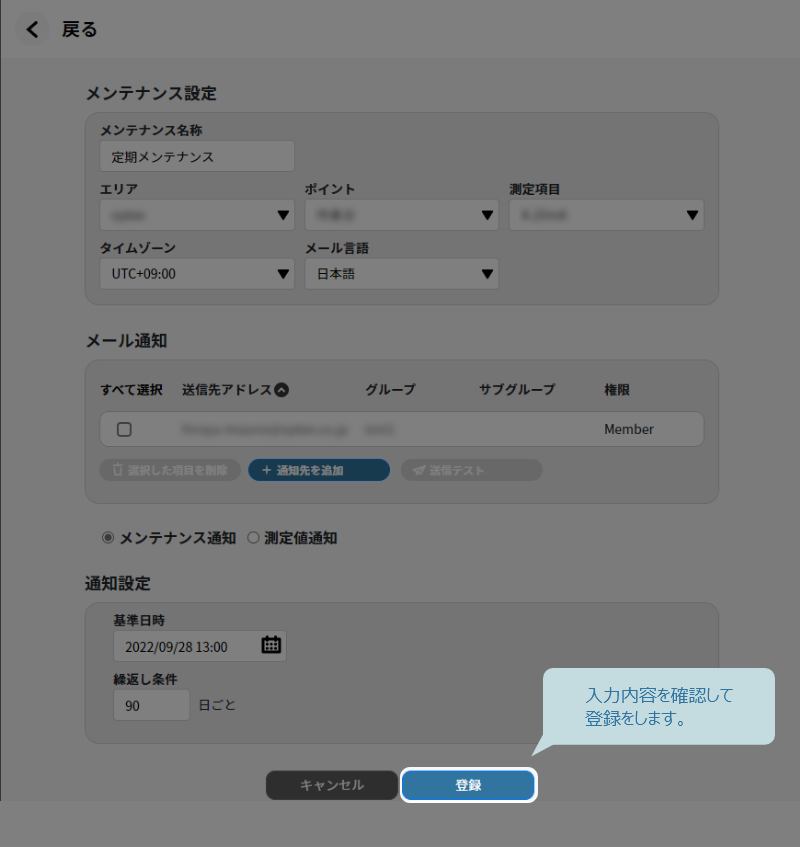Click the メンテナンス名称 input field
The image size is (800, 847).
click(197, 156)
